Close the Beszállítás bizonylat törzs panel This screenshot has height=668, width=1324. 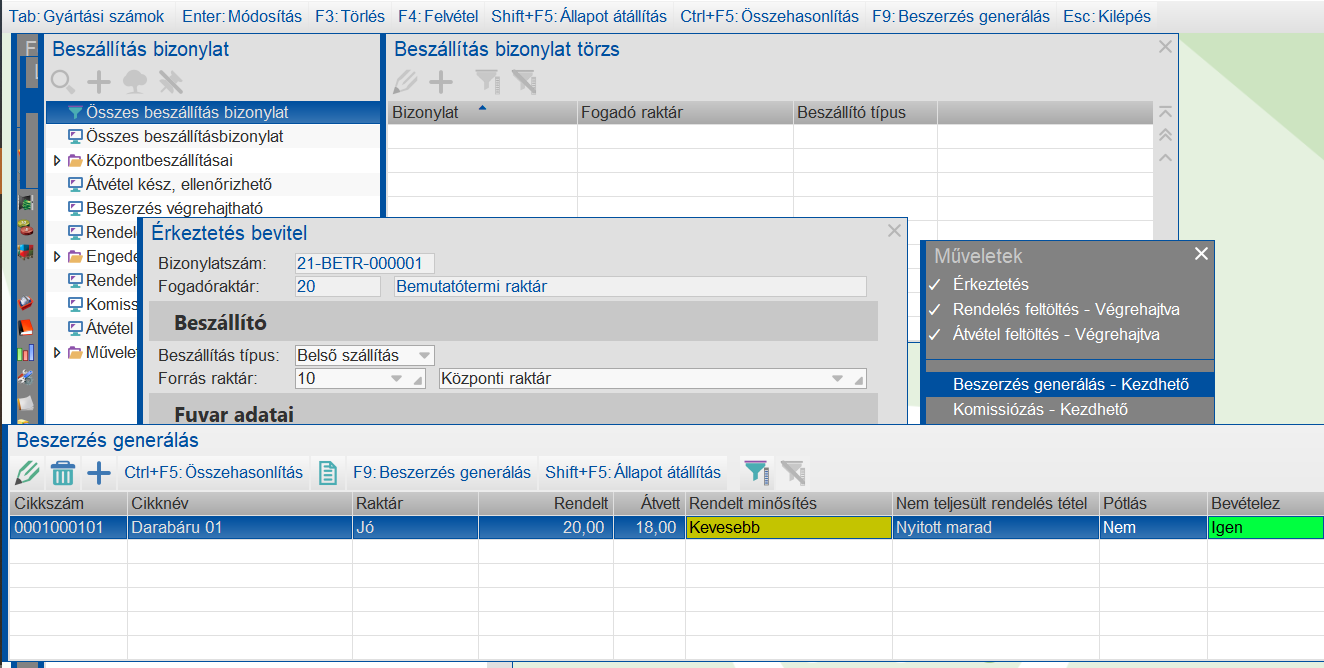[x=1165, y=46]
